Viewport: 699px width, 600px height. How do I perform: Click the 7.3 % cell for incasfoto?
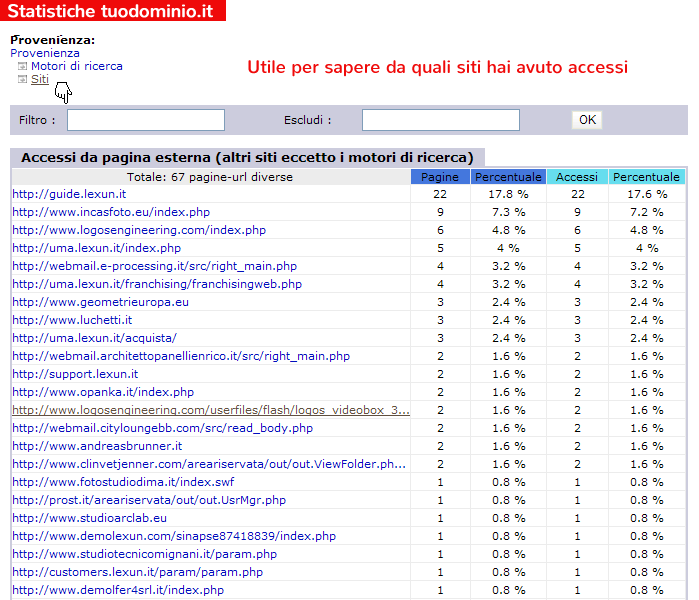[508, 212]
